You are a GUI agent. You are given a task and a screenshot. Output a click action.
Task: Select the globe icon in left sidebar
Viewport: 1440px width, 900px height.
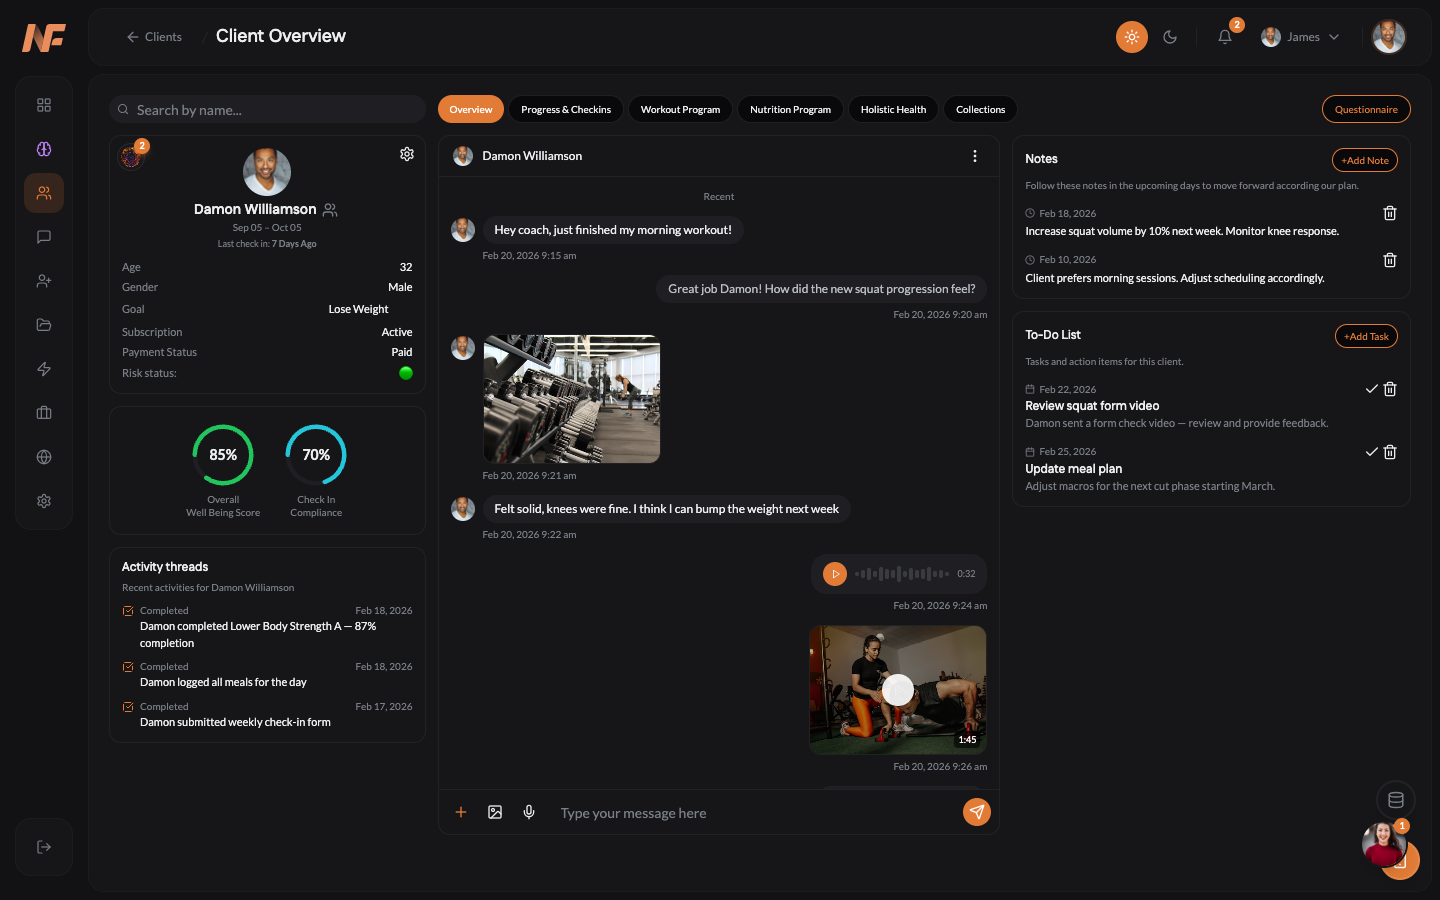point(43,457)
